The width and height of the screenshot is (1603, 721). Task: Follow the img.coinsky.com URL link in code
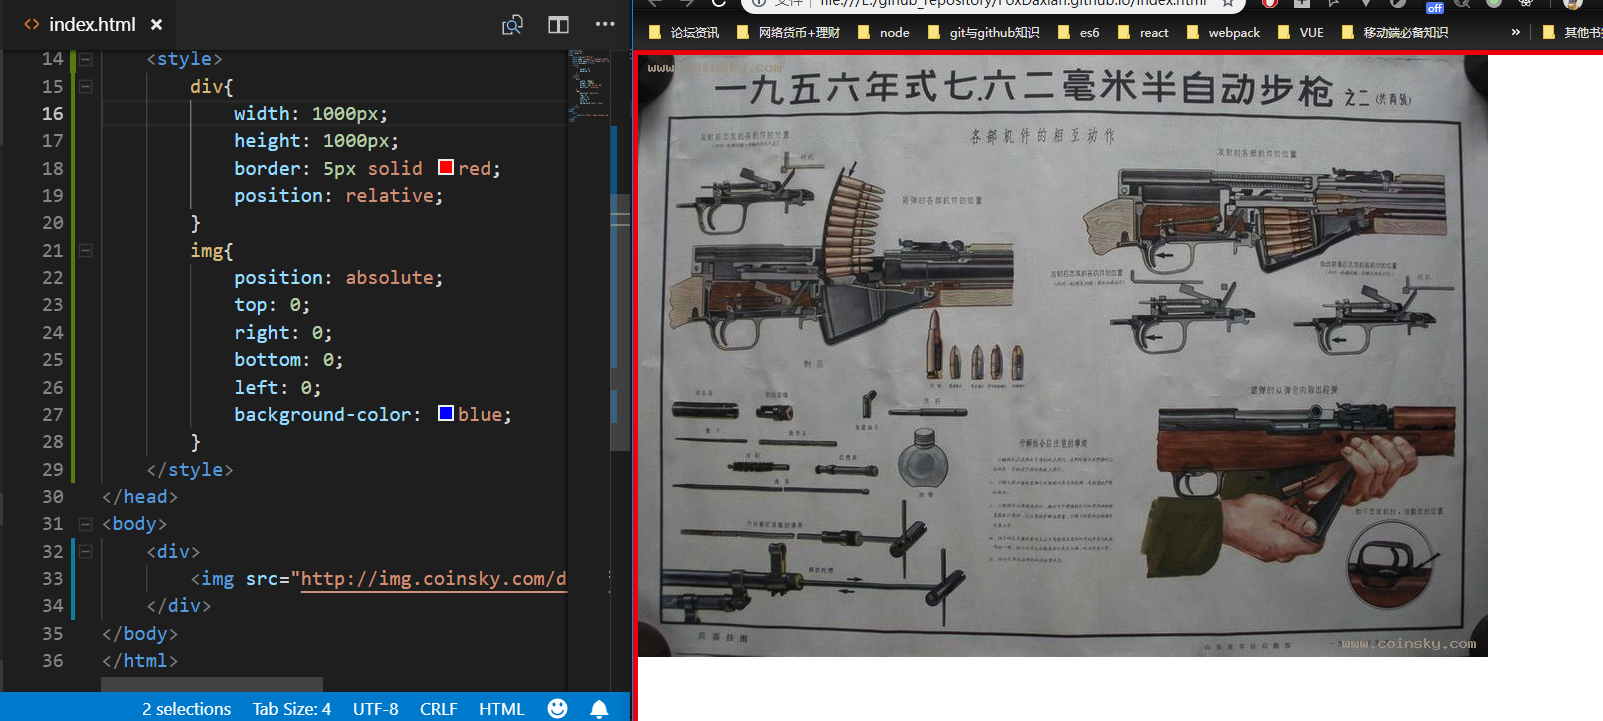tap(433, 579)
